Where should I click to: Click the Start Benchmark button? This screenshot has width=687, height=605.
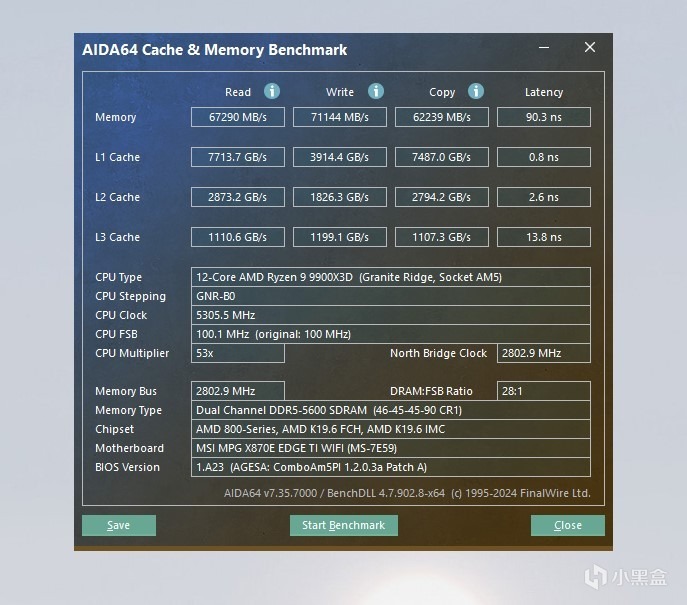click(x=344, y=525)
